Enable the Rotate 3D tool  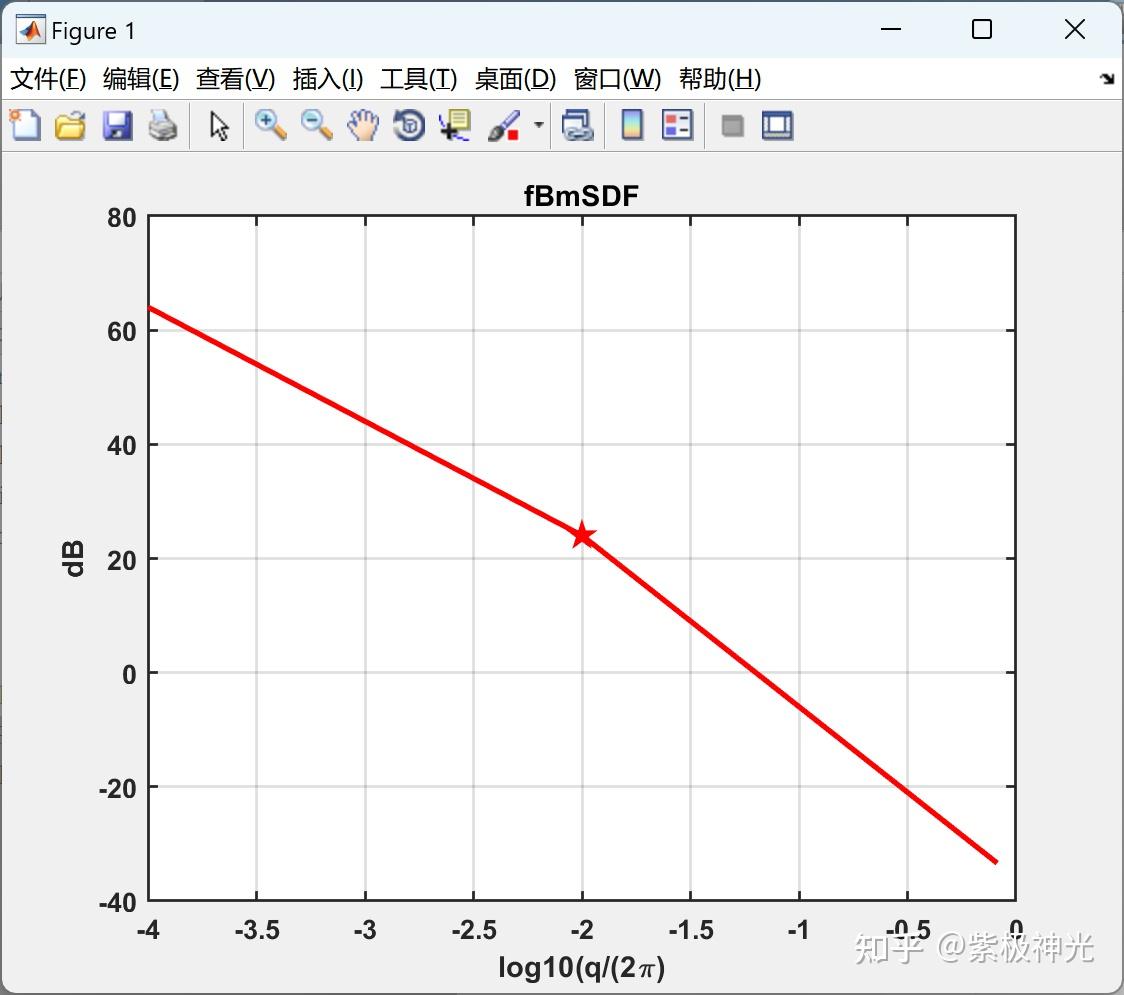409,125
